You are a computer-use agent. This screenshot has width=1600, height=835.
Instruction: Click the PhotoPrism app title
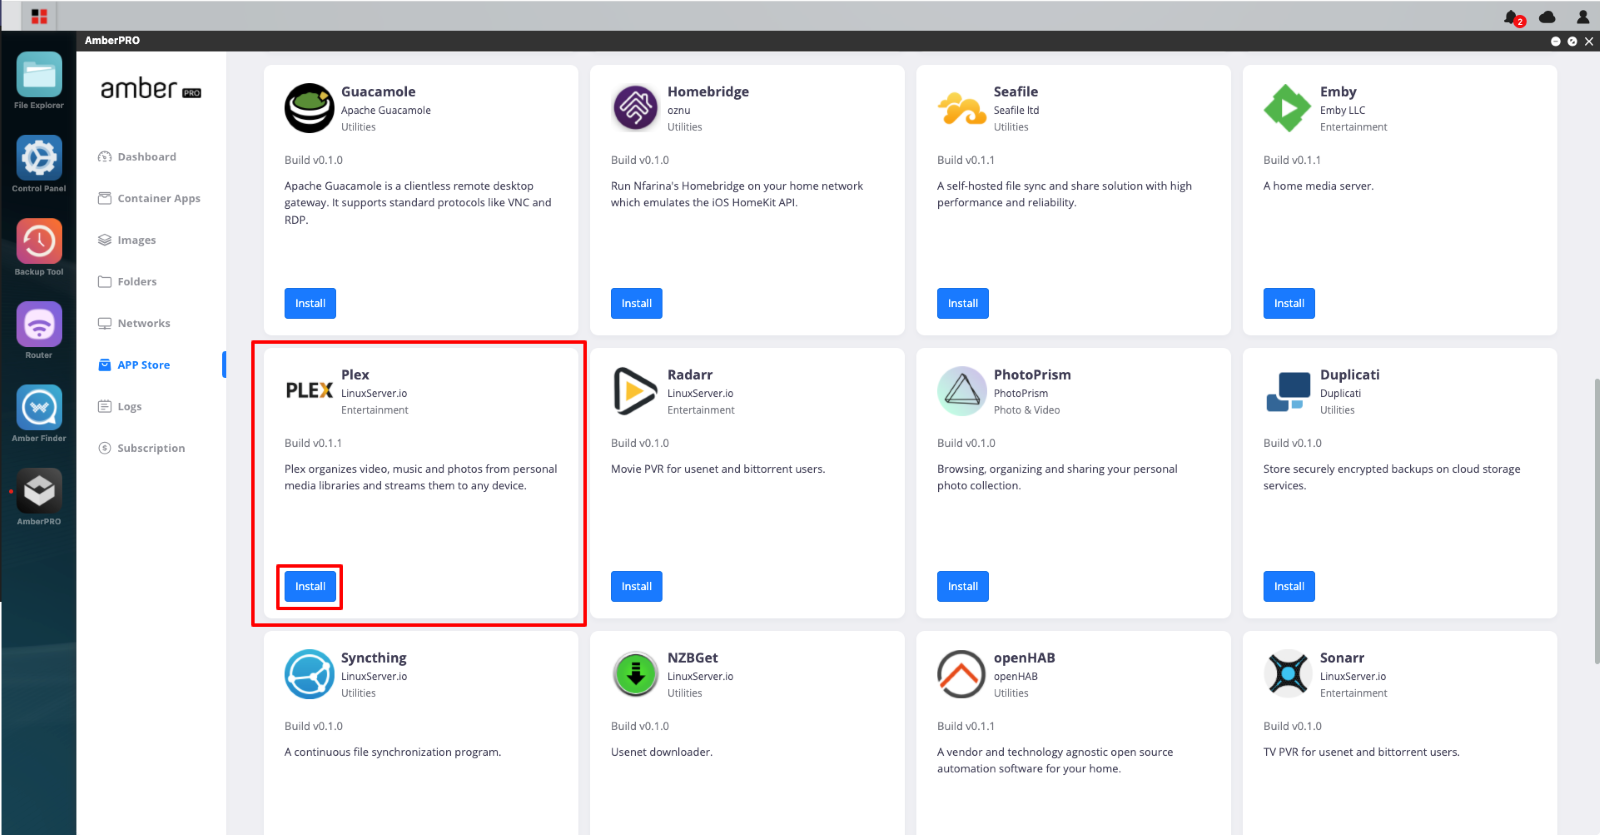(1032, 375)
